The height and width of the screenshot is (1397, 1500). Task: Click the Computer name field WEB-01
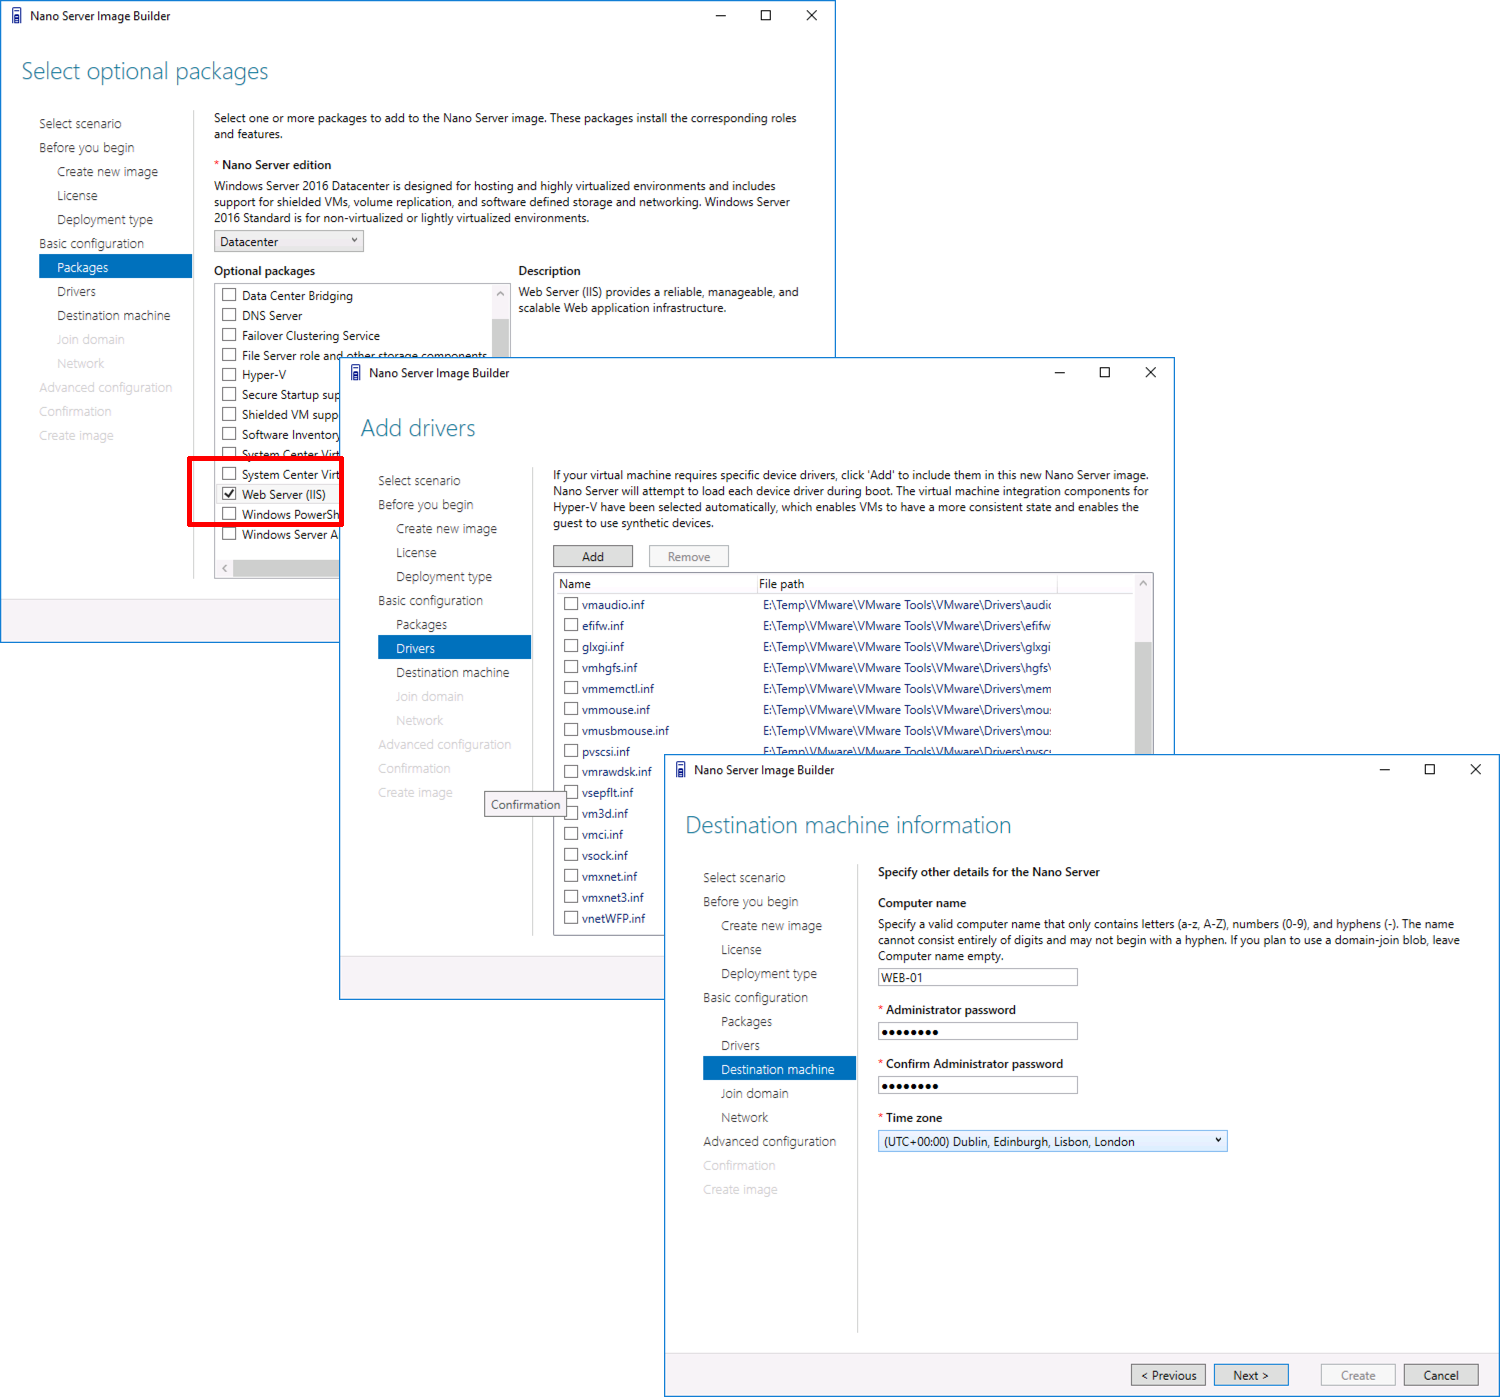(x=978, y=977)
